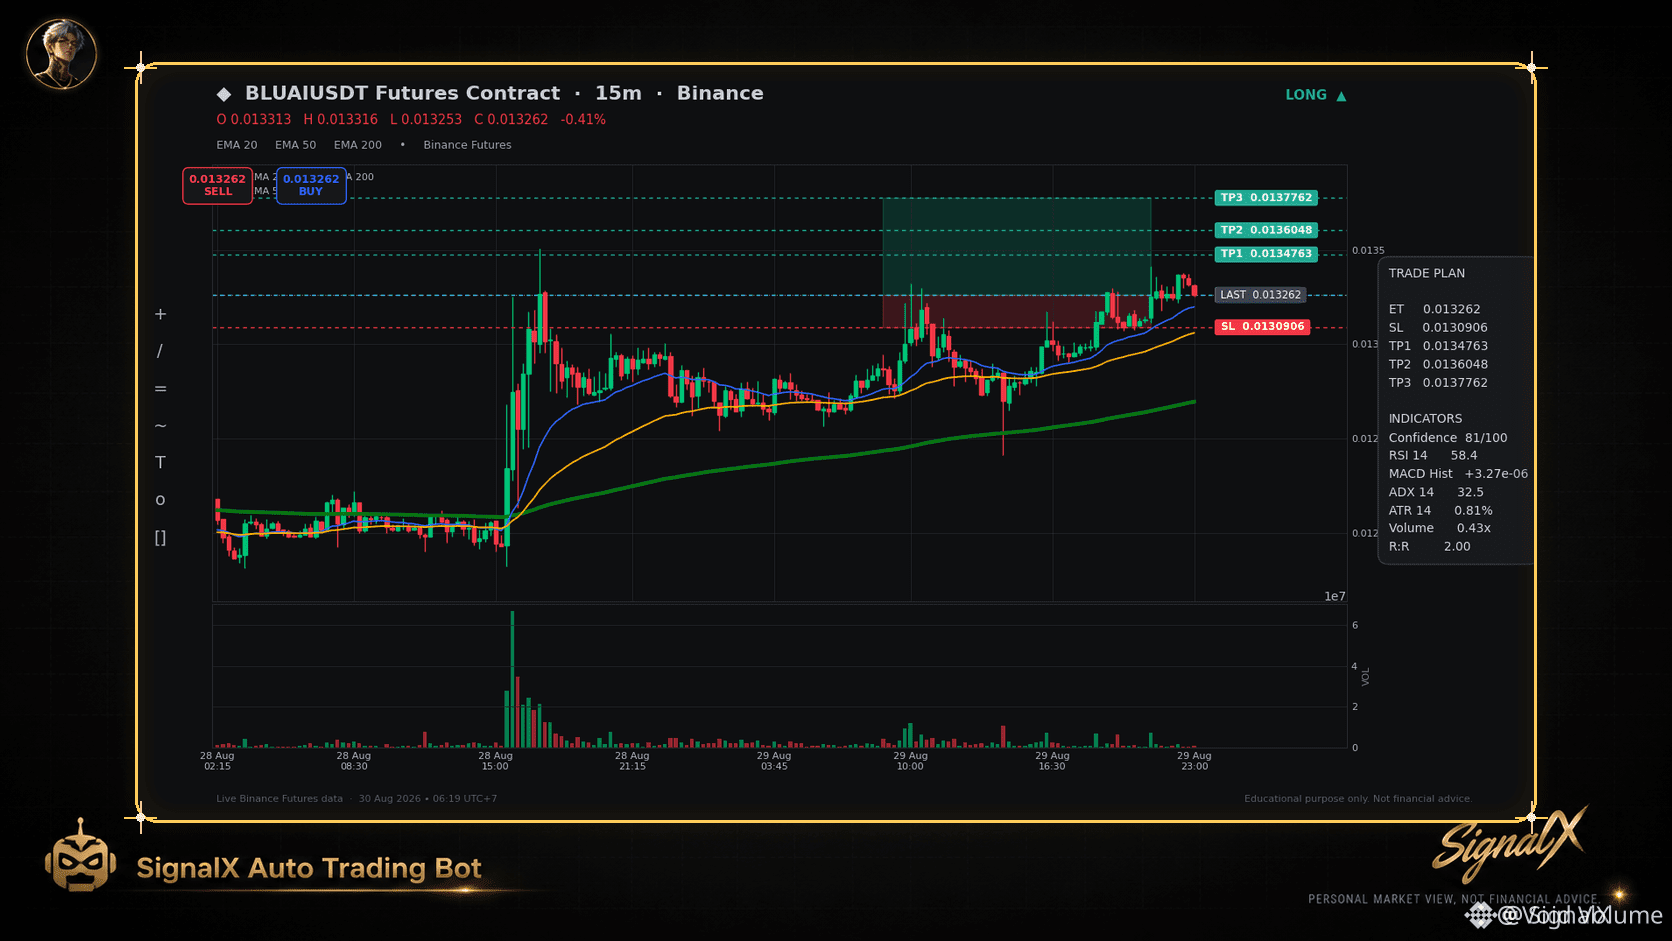
Task: Click the RSI 14 value 58.4
Action: pos(1464,455)
